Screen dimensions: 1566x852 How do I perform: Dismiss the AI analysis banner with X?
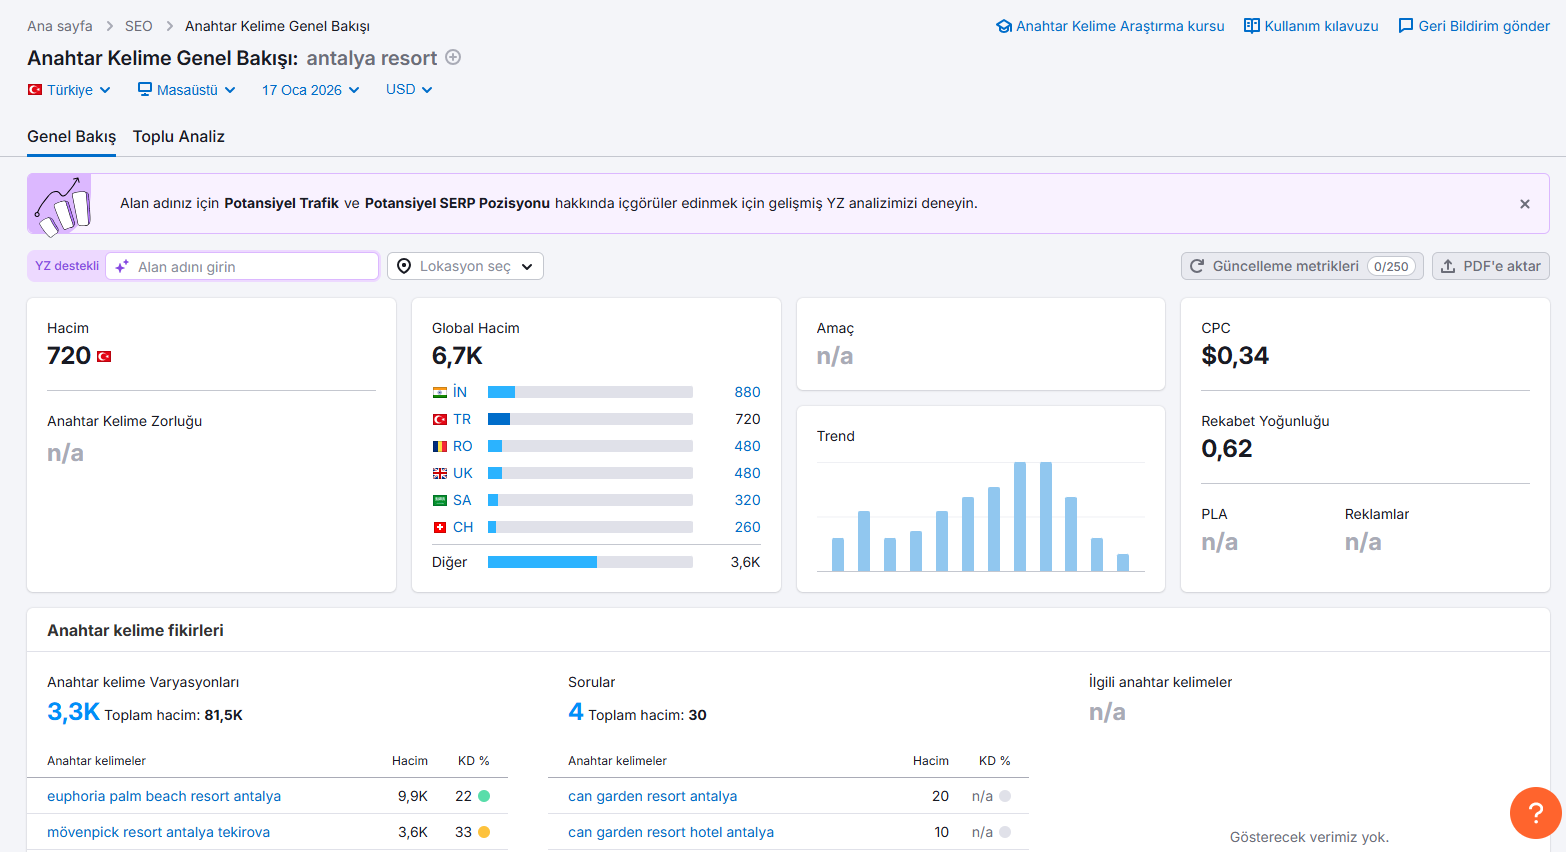coord(1525,204)
